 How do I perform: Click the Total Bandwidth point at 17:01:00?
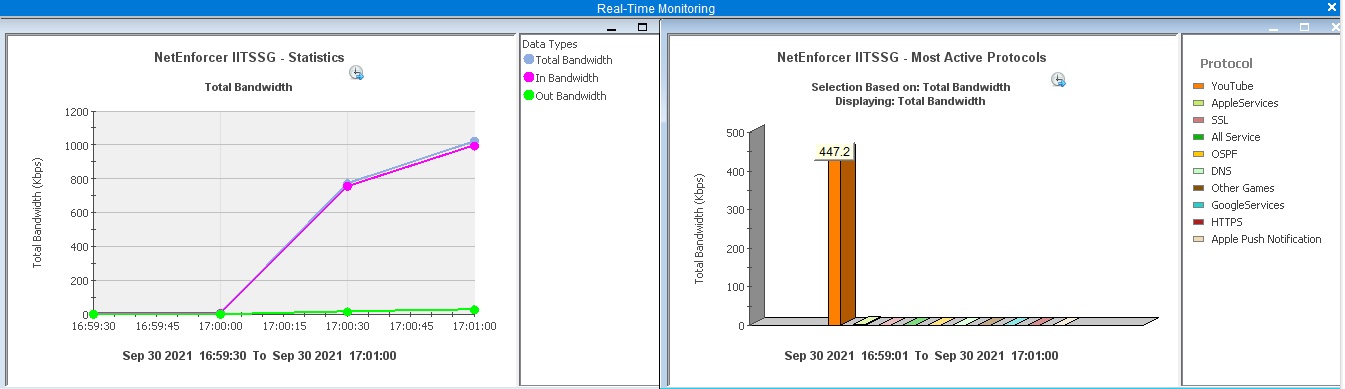pyautogui.click(x=474, y=142)
